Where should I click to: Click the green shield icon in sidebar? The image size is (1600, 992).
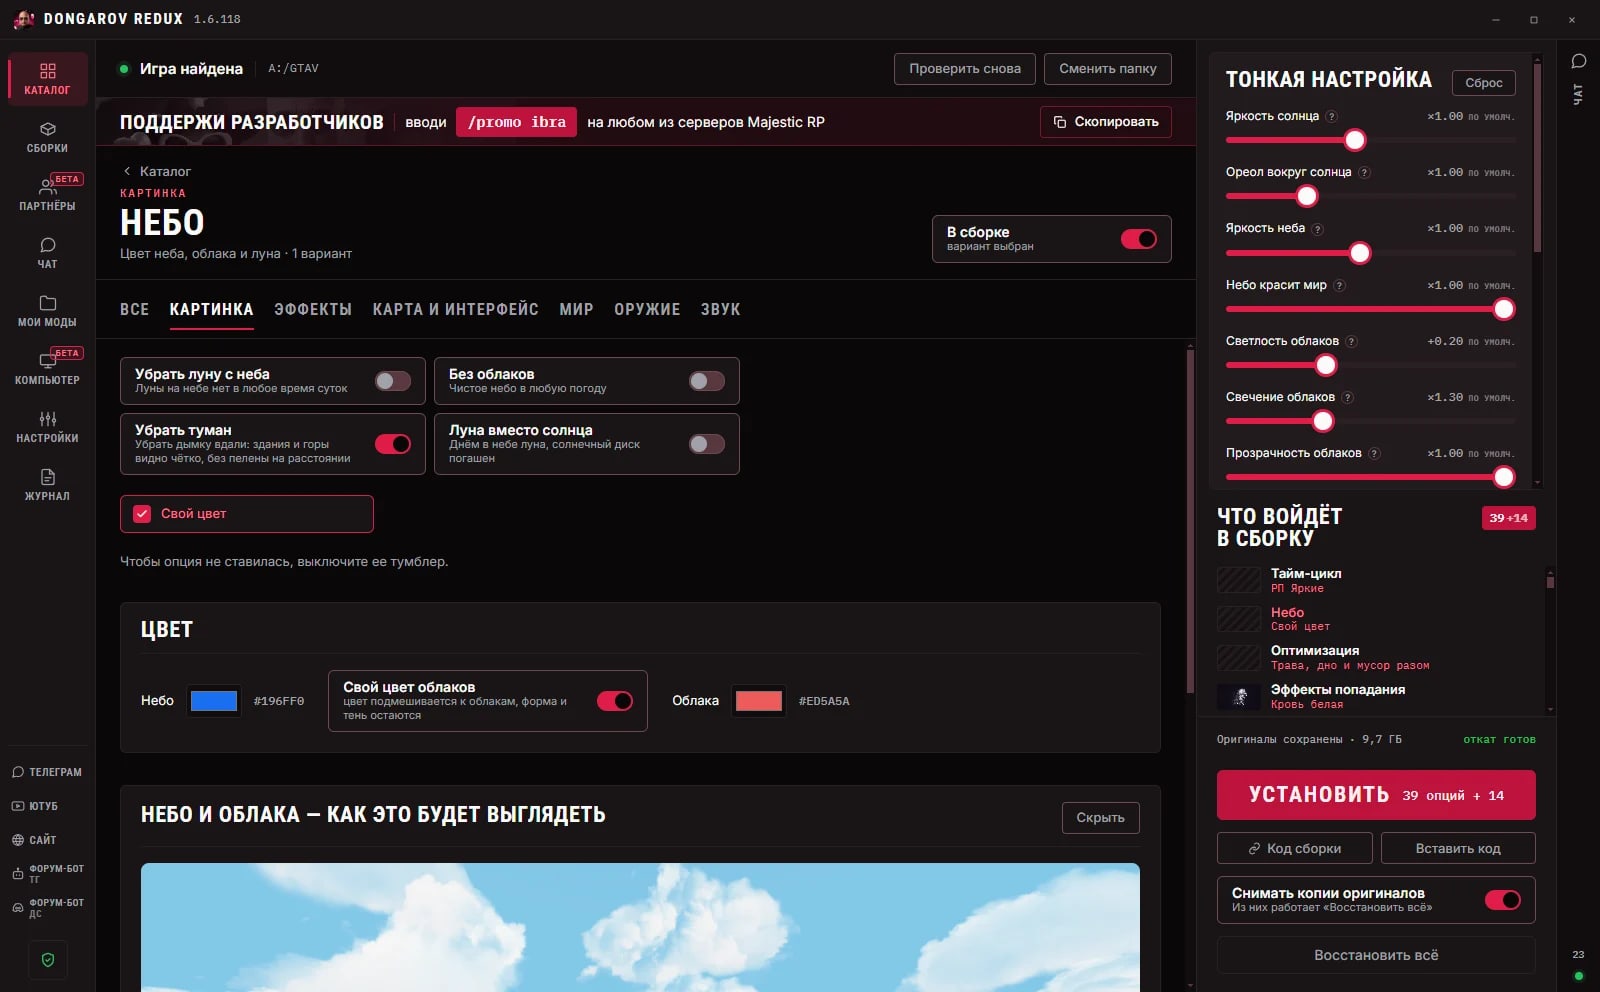point(48,960)
